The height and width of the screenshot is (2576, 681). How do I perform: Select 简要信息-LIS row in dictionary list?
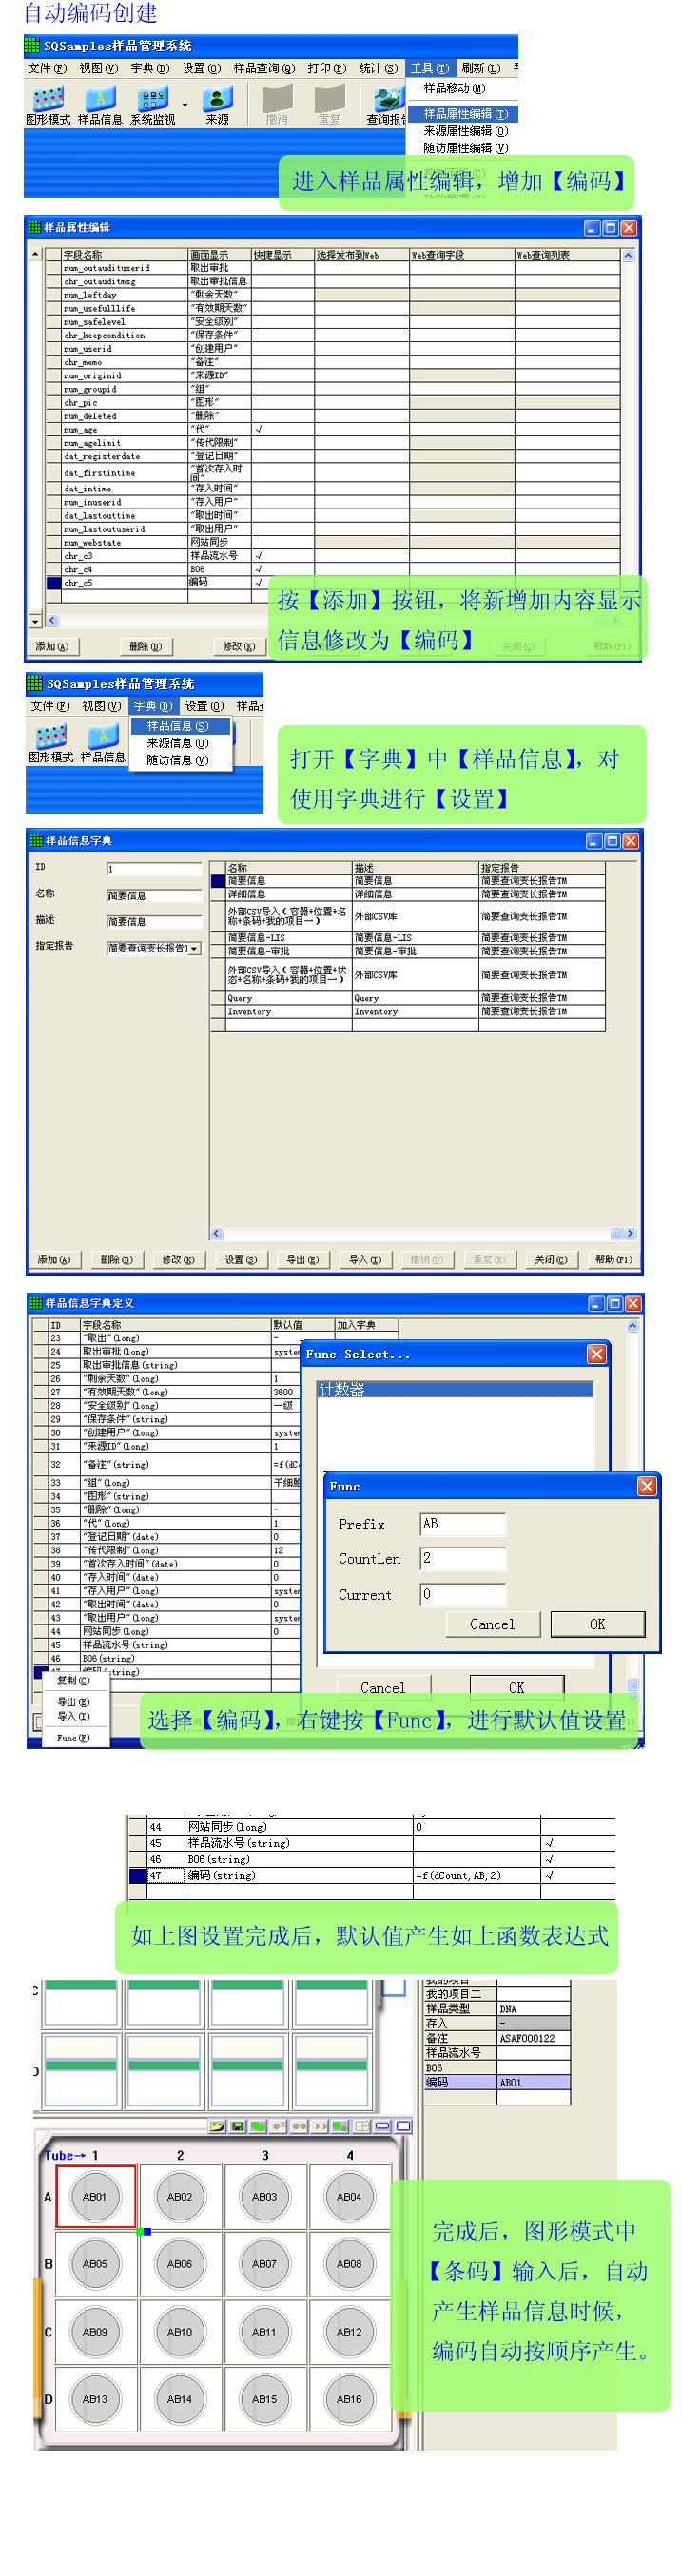(408, 938)
